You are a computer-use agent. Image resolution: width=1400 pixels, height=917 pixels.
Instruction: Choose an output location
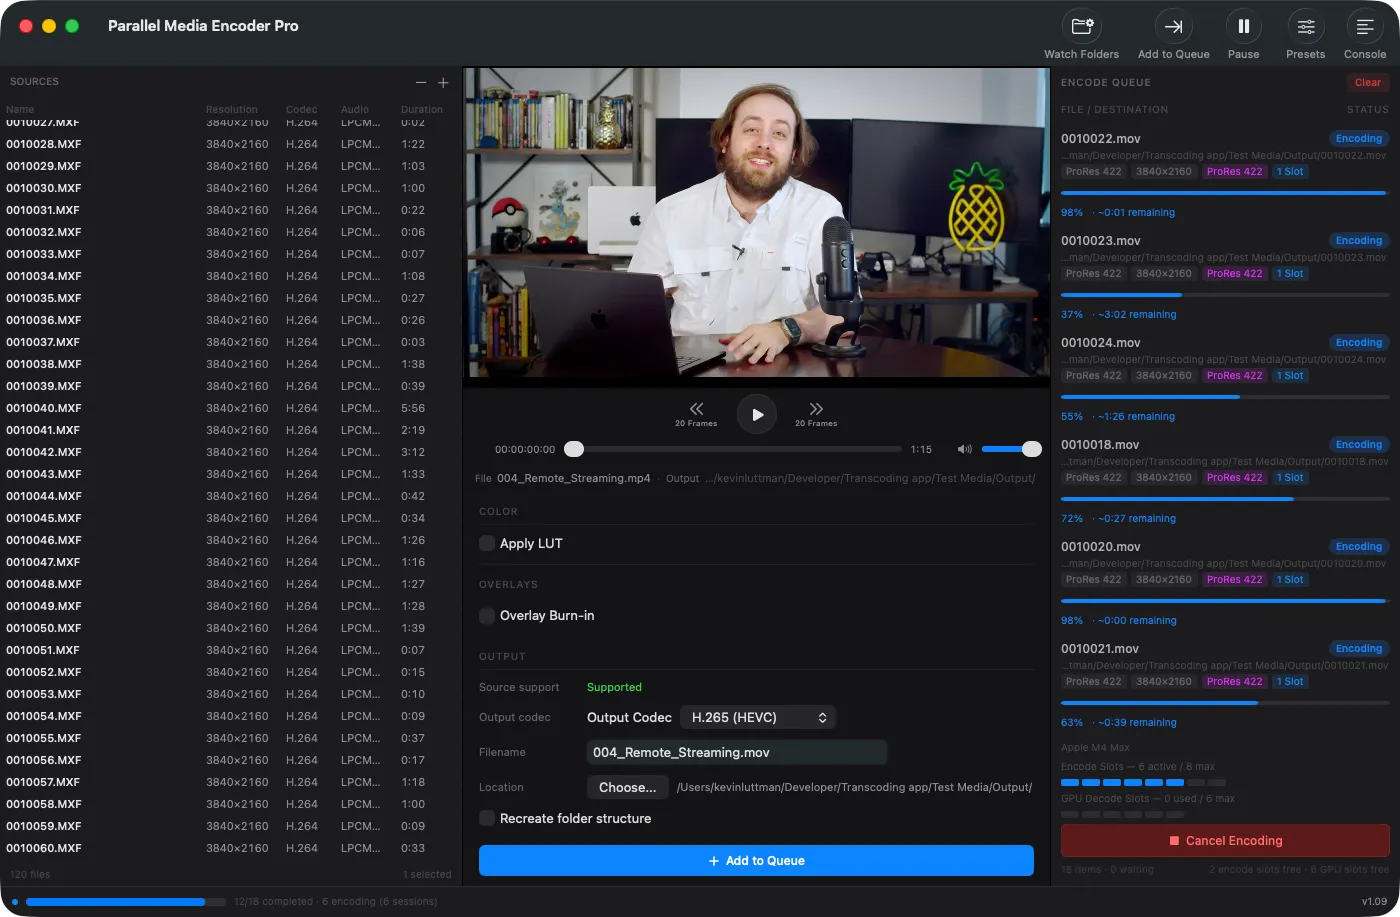point(627,787)
